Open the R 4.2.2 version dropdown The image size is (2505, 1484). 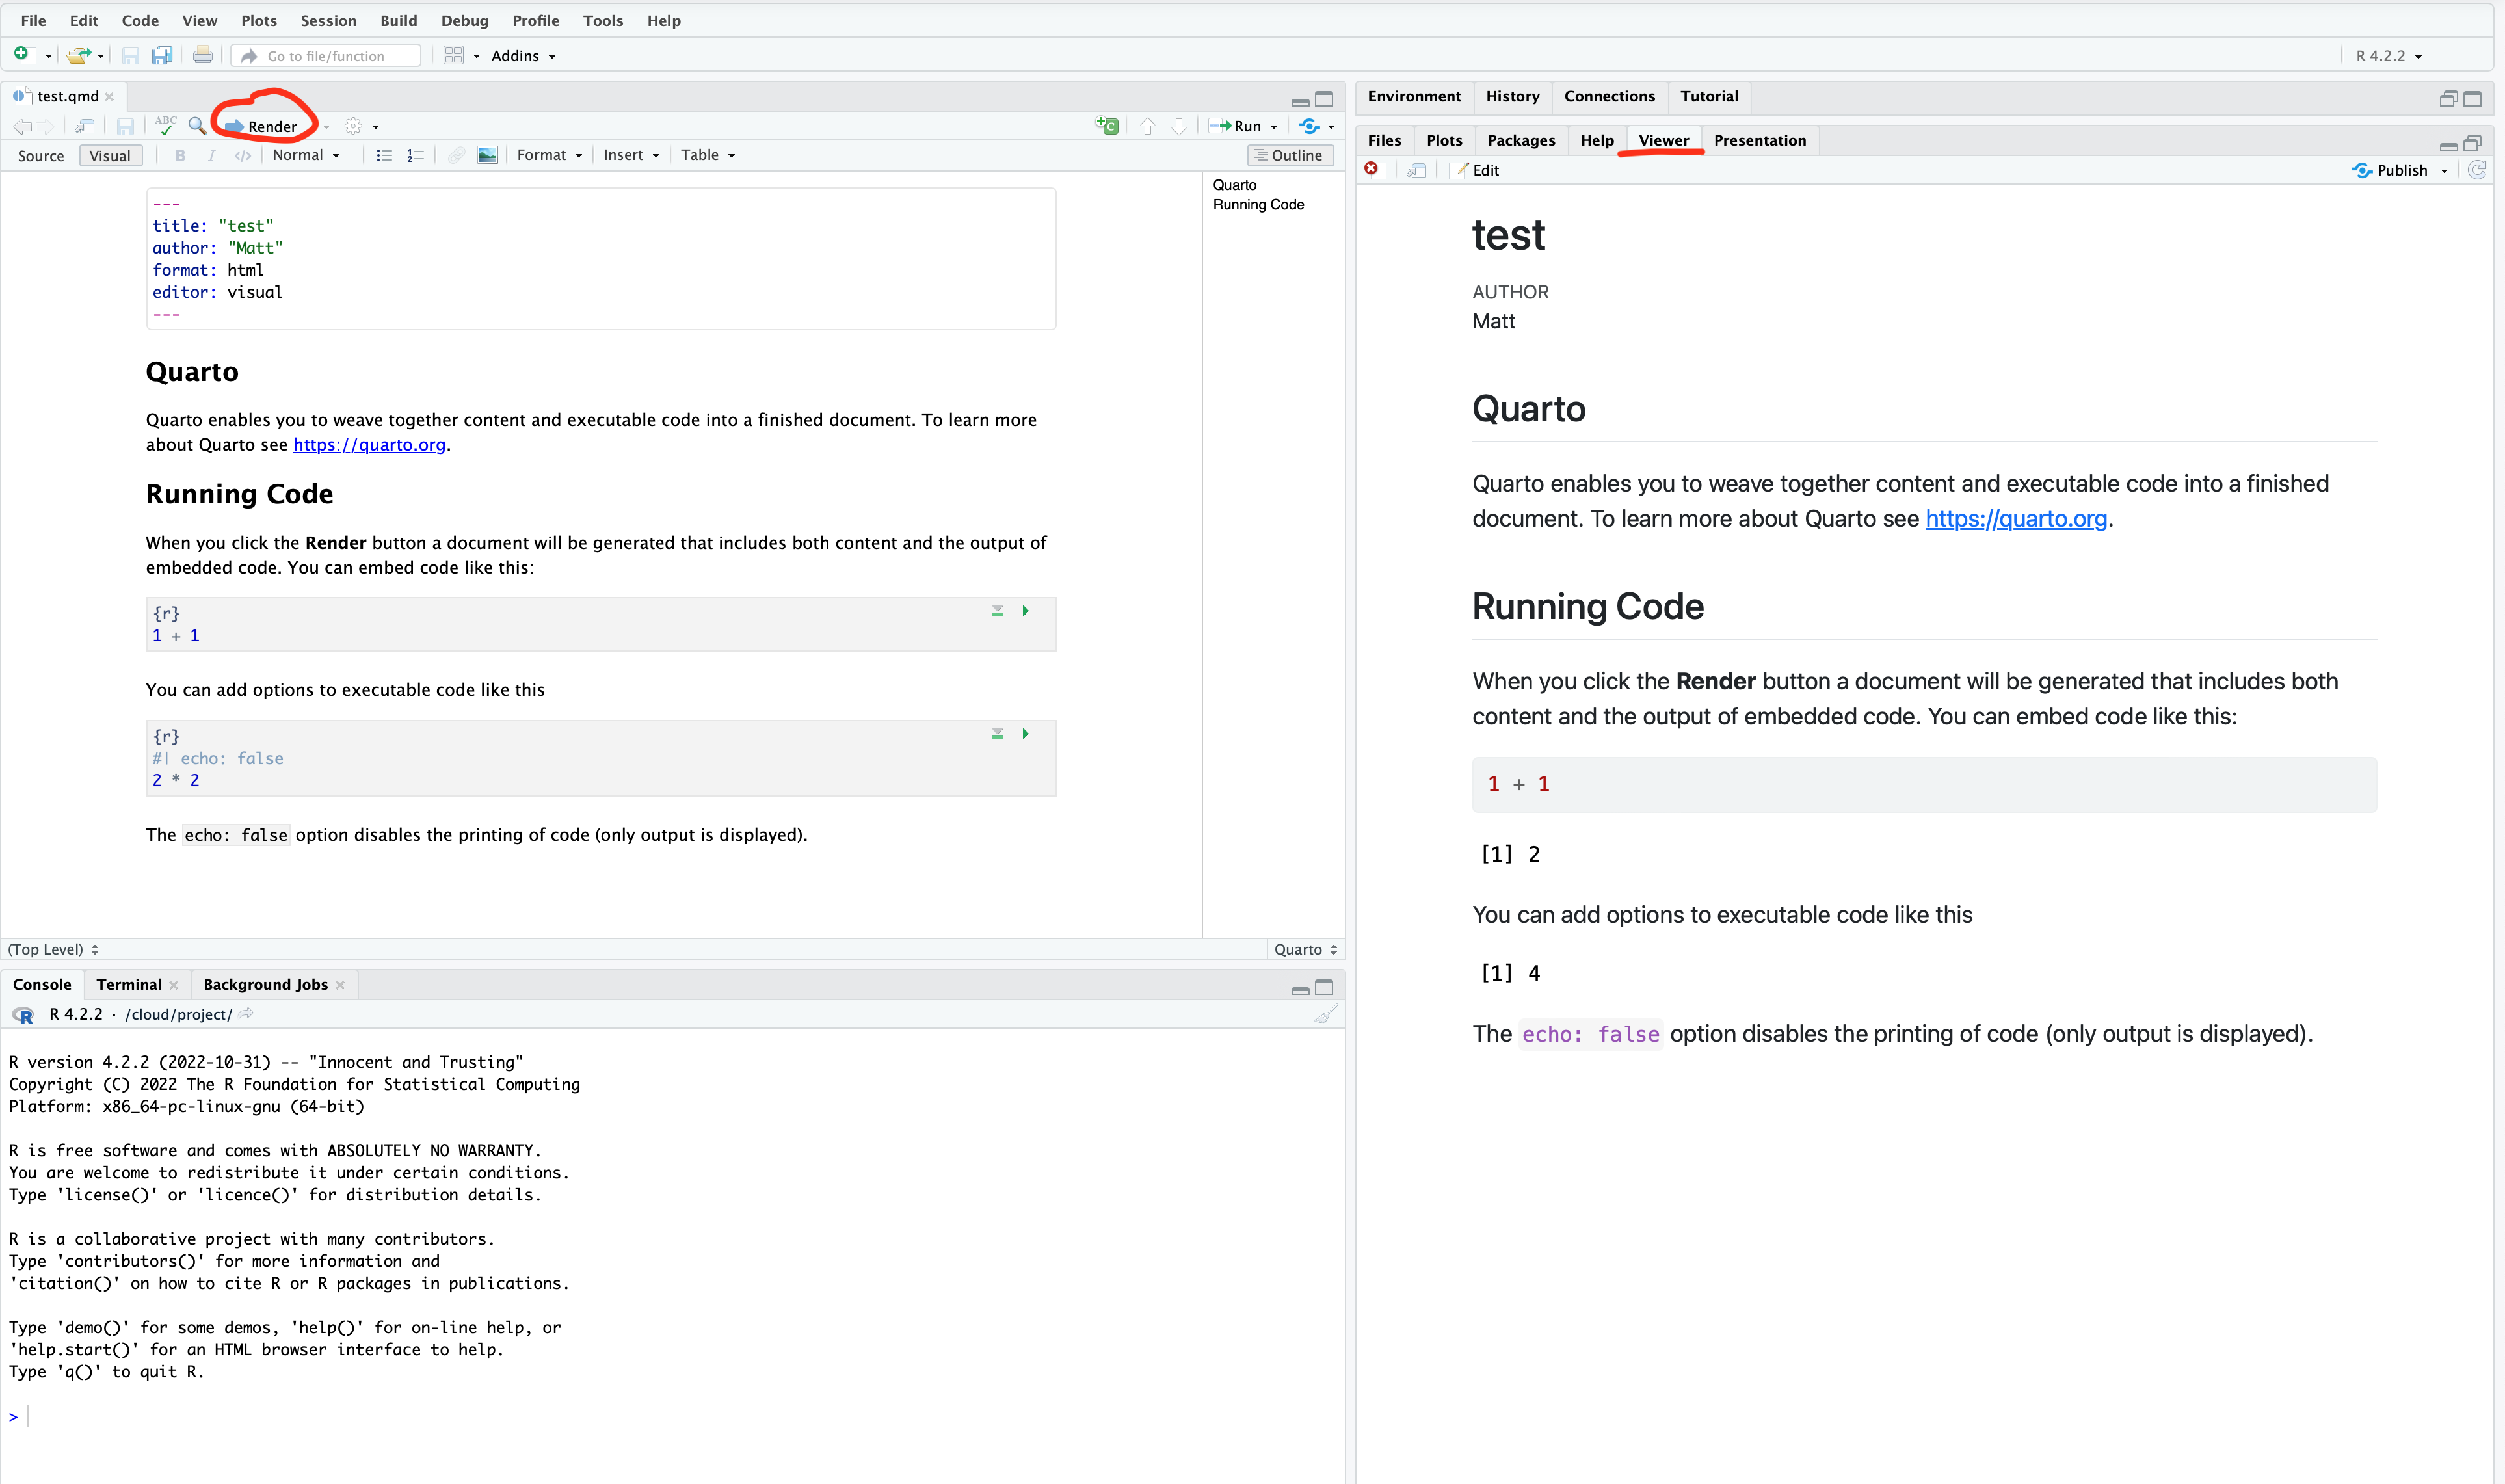coord(2389,56)
